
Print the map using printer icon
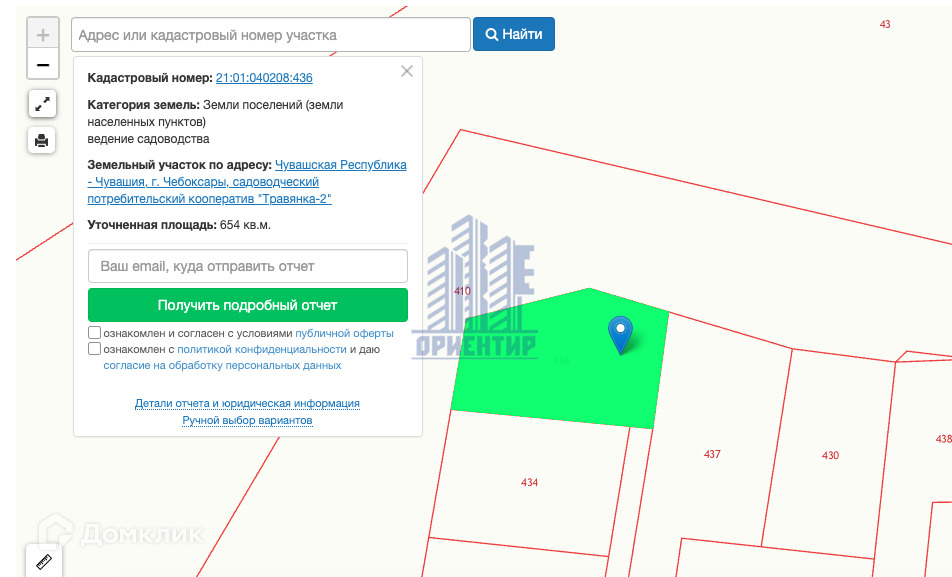pyautogui.click(x=42, y=140)
